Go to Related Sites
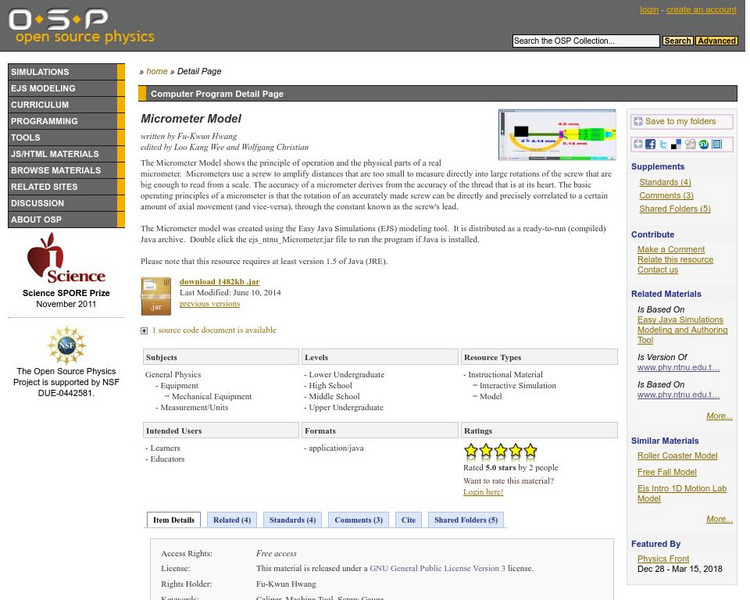This screenshot has width=750, height=600. point(66,187)
